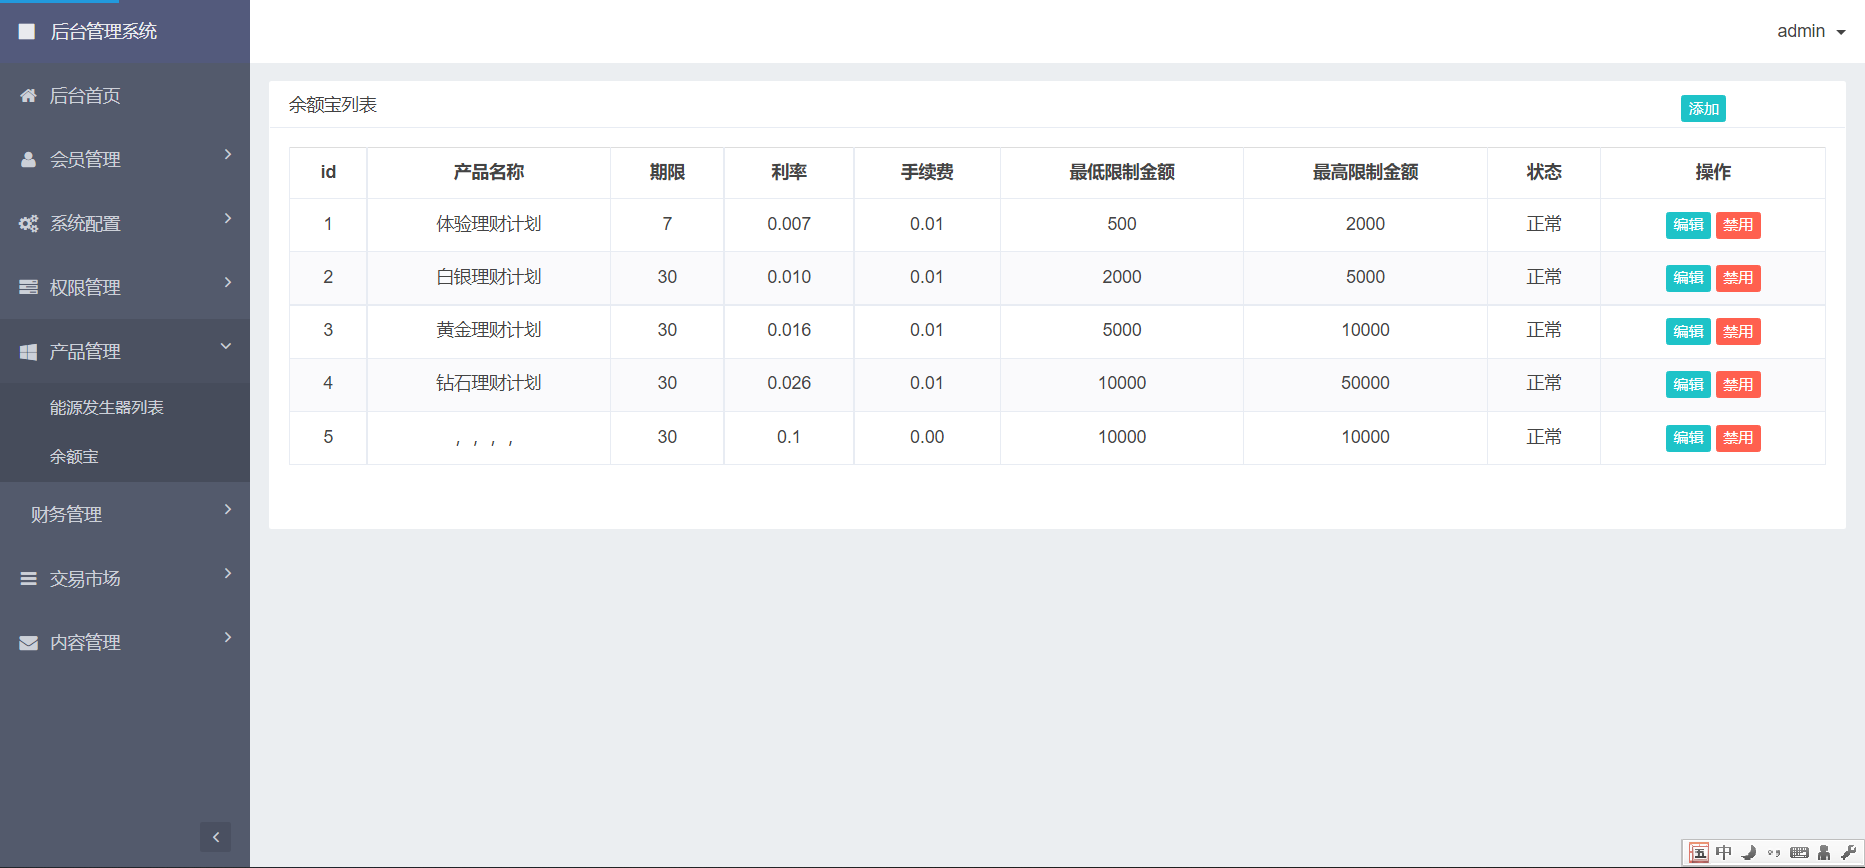This screenshot has width=1865, height=868.
Task: Toggle the punctuation mode icon in IME bar
Action: (1773, 853)
